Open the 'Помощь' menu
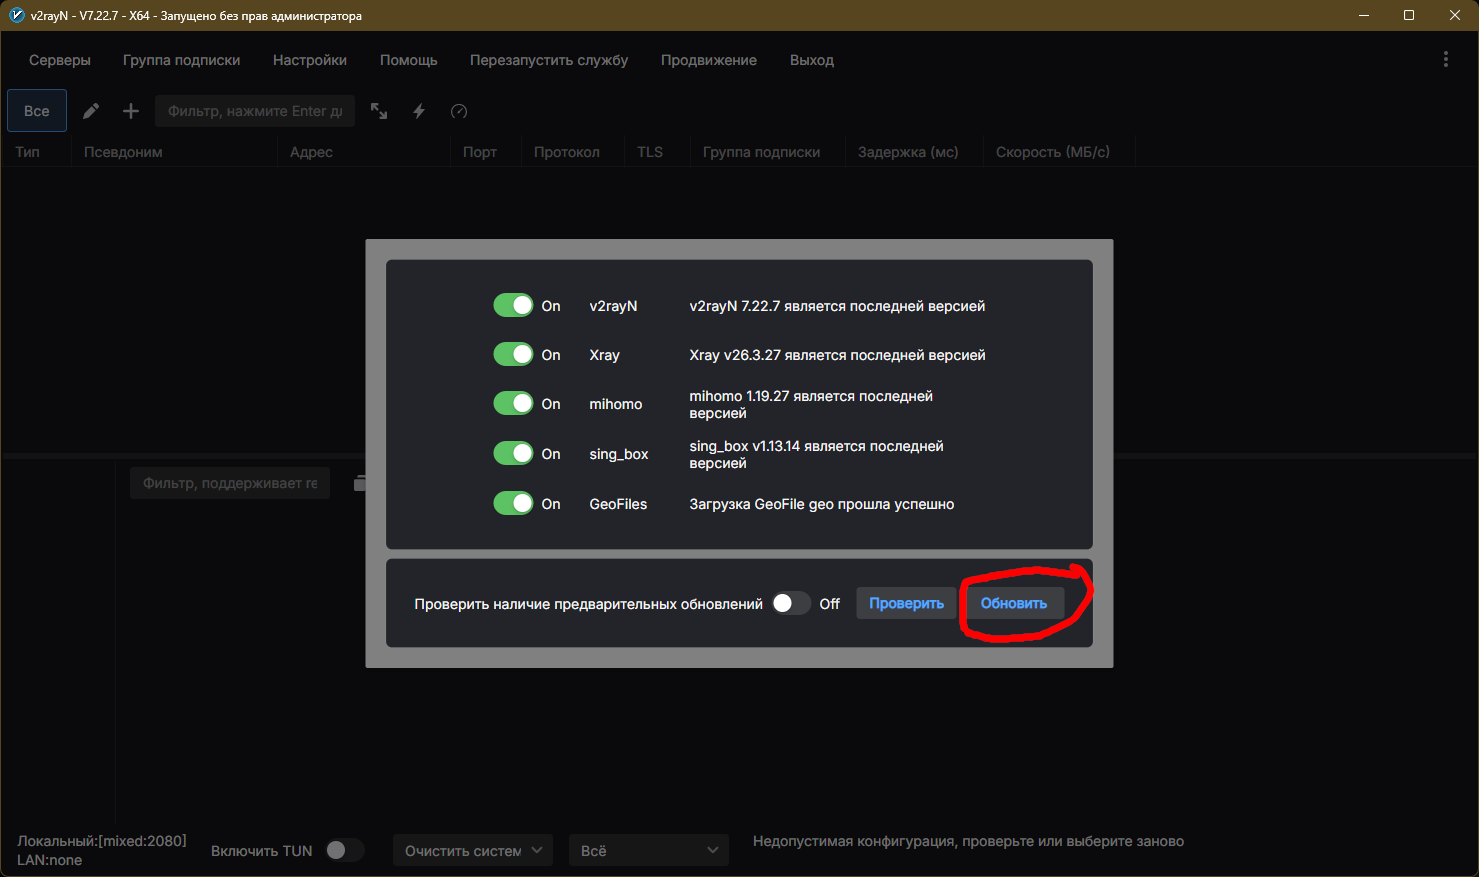 pyautogui.click(x=409, y=60)
